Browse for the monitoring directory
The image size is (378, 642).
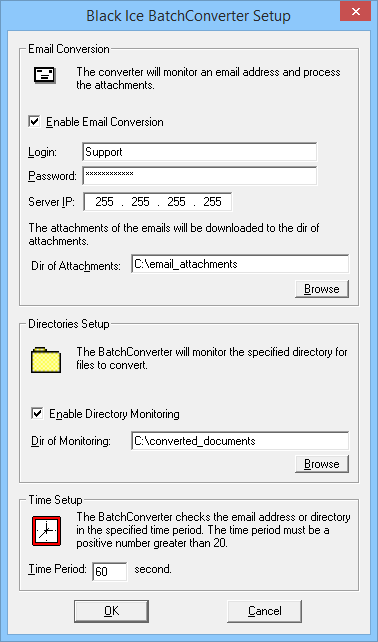point(322,464)
